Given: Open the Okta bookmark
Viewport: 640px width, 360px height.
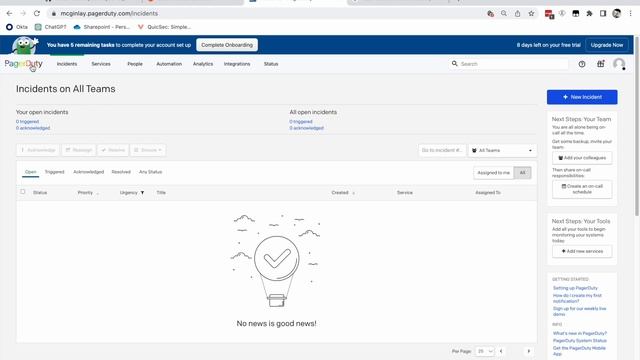Looking at the screenshot, I should click(x=17, y=27).
